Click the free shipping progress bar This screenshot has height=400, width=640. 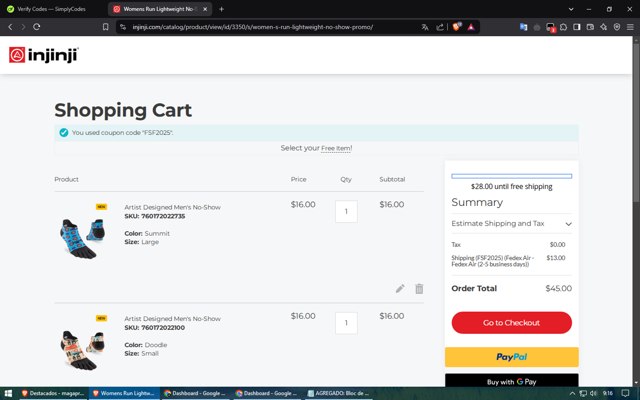[x=511, y=176]
